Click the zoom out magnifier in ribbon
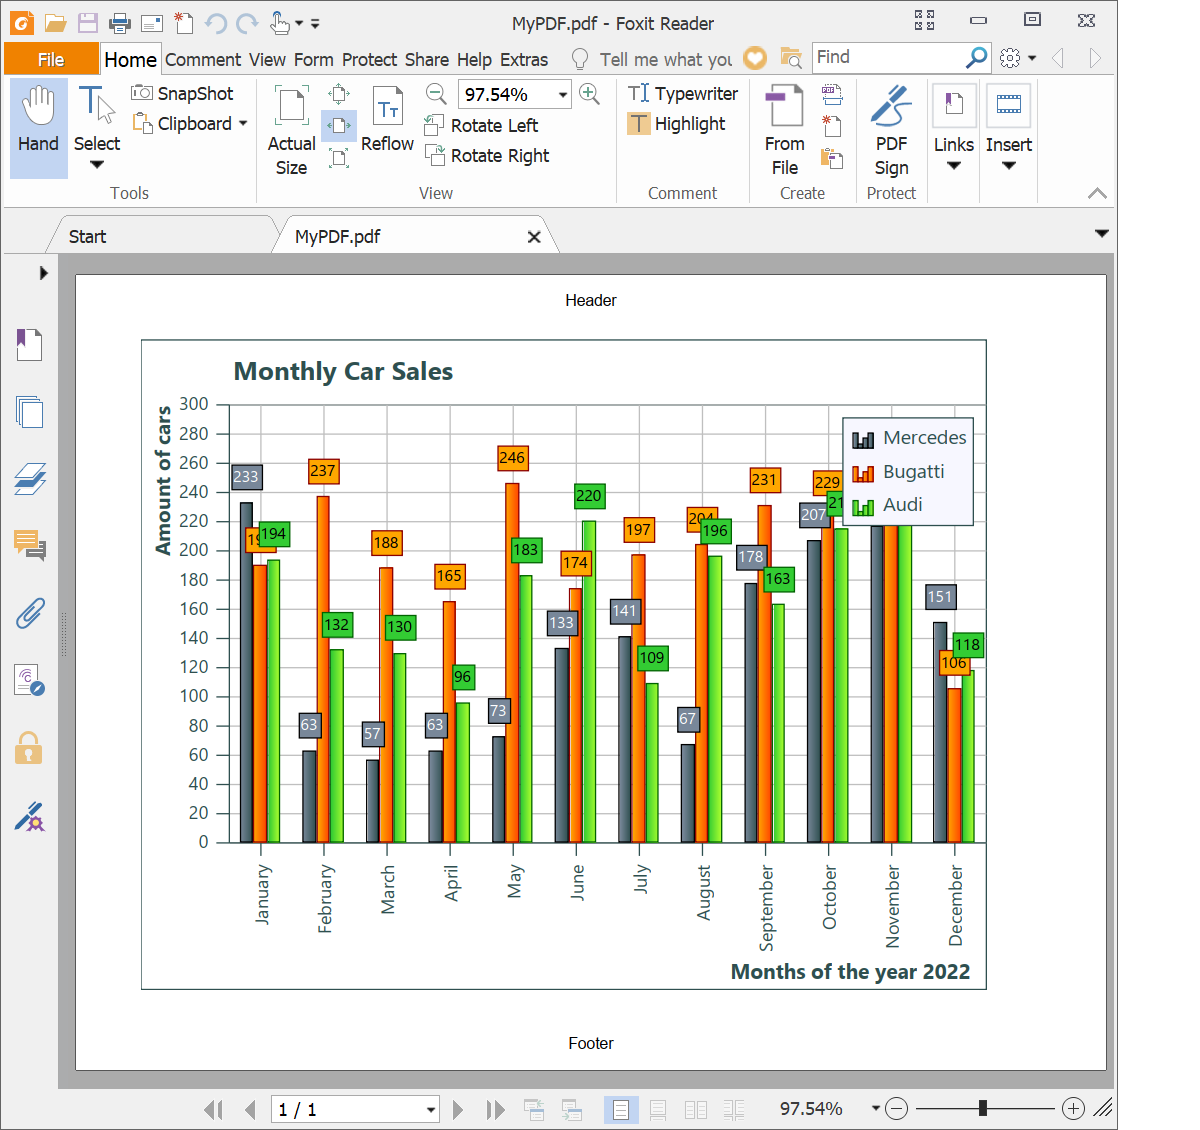Viewport: 1200px width, 1130px height. point(436,93)
